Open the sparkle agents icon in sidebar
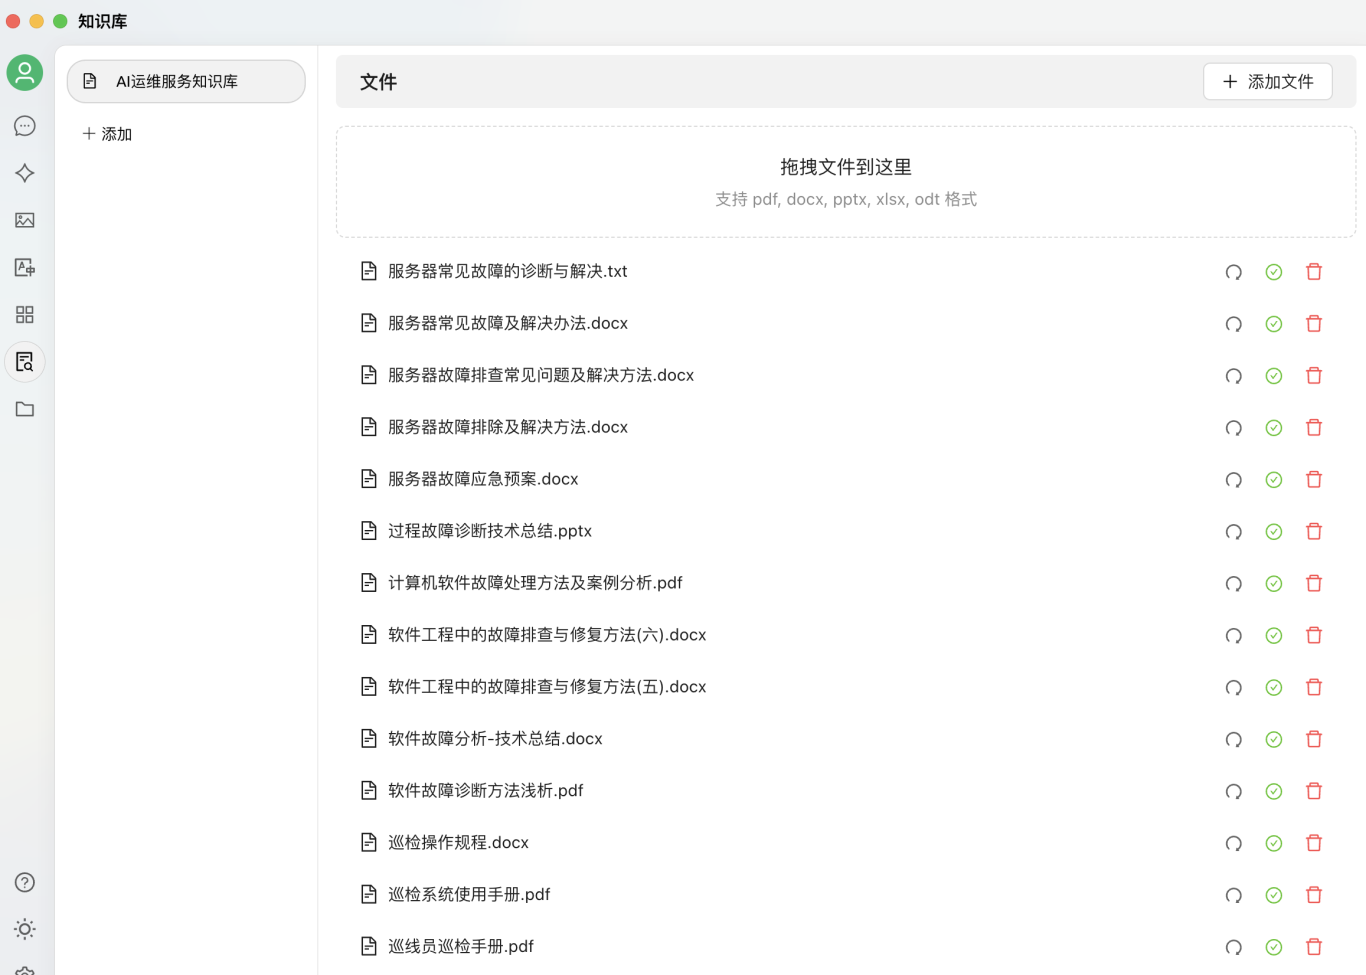The image size is (1366, 975). pos(25,173)
